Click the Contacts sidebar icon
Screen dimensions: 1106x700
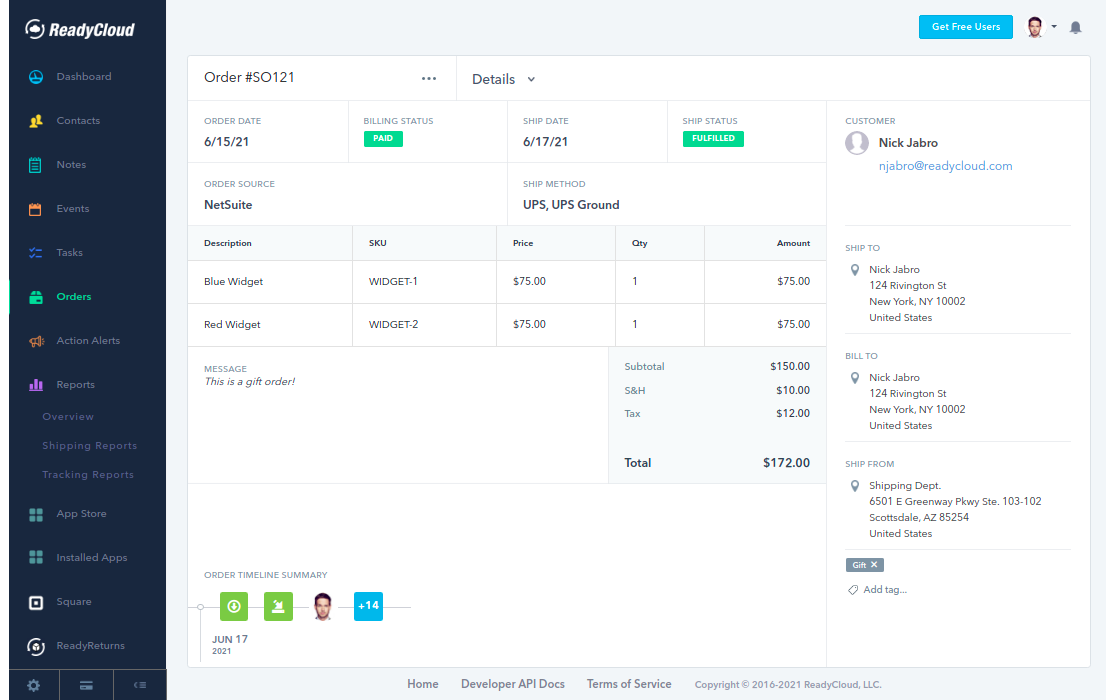click(36, 121)
